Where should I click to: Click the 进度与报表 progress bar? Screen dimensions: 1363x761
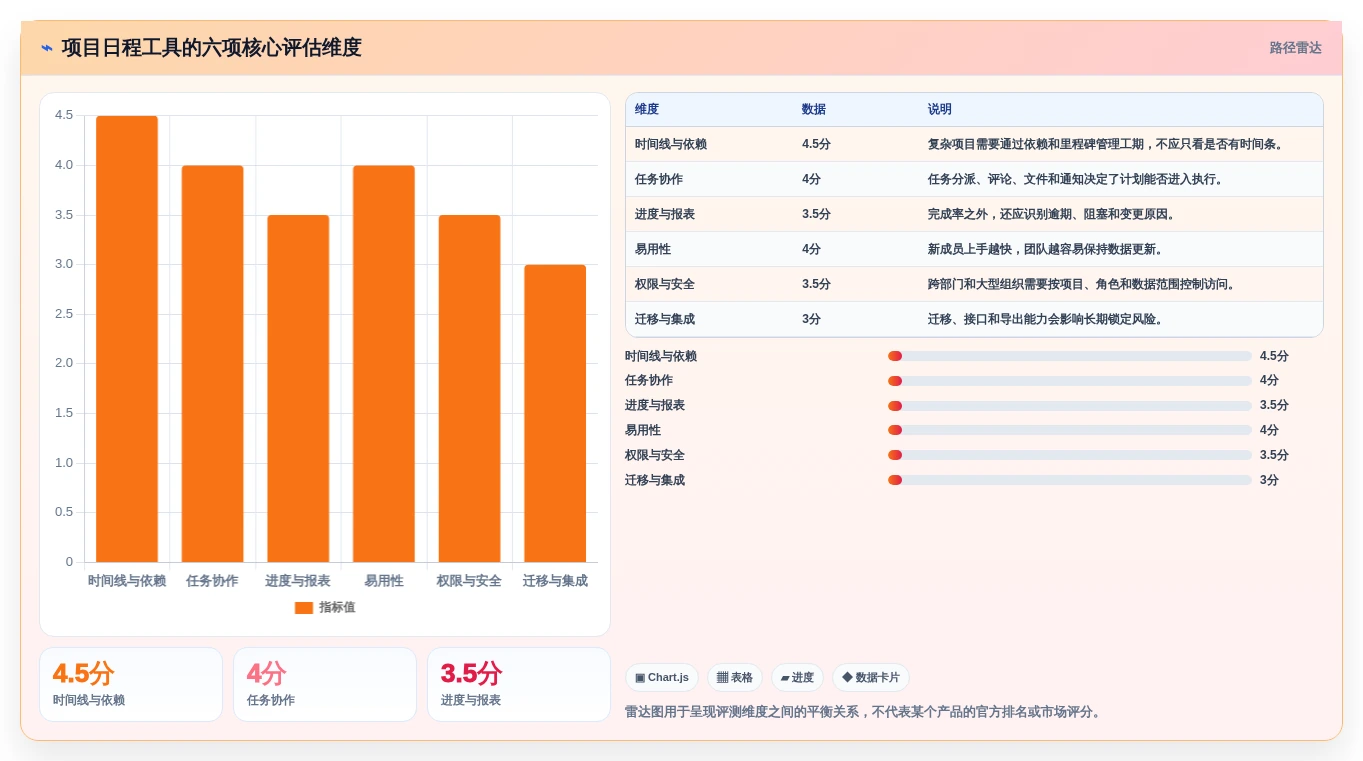[x=1069, y=406]
